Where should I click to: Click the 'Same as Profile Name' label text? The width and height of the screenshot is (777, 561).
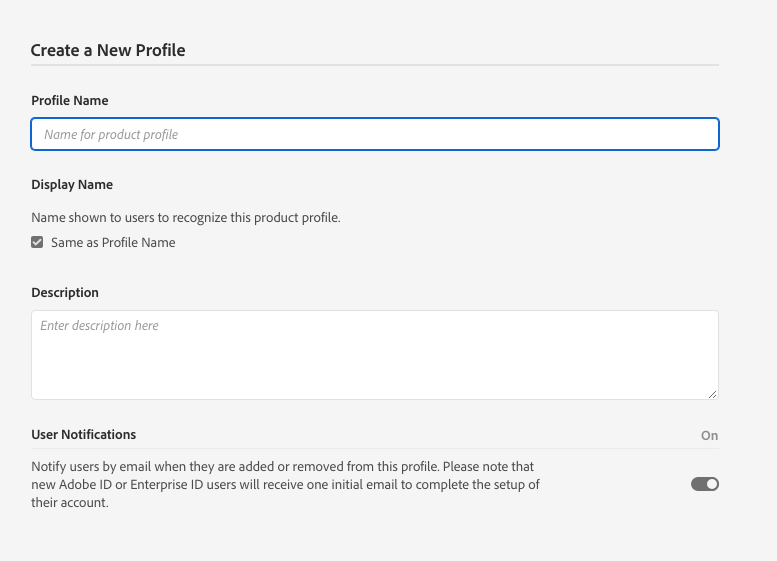pos(113,242)
